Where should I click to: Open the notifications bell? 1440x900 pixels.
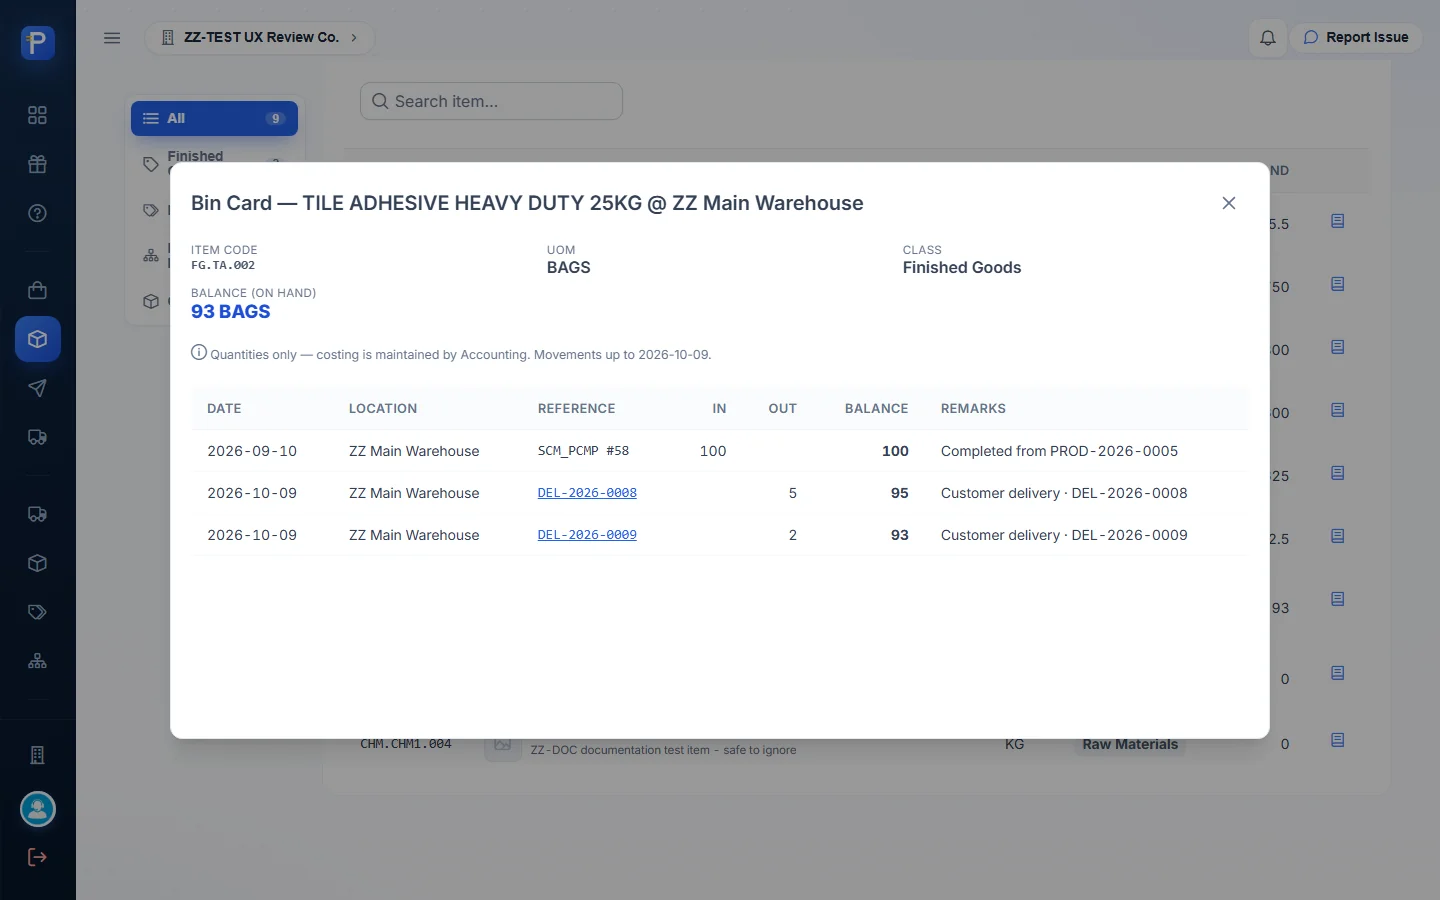(x=1268, y=38)
